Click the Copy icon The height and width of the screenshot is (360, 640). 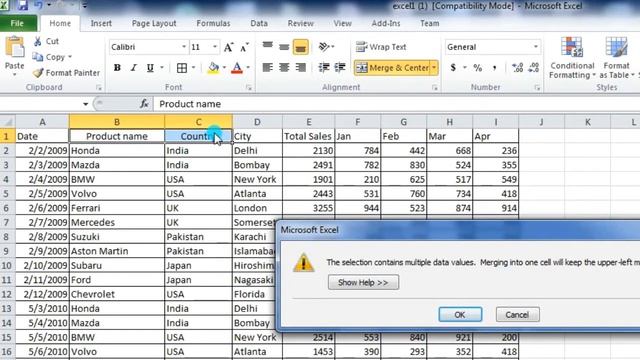[38, 57]
